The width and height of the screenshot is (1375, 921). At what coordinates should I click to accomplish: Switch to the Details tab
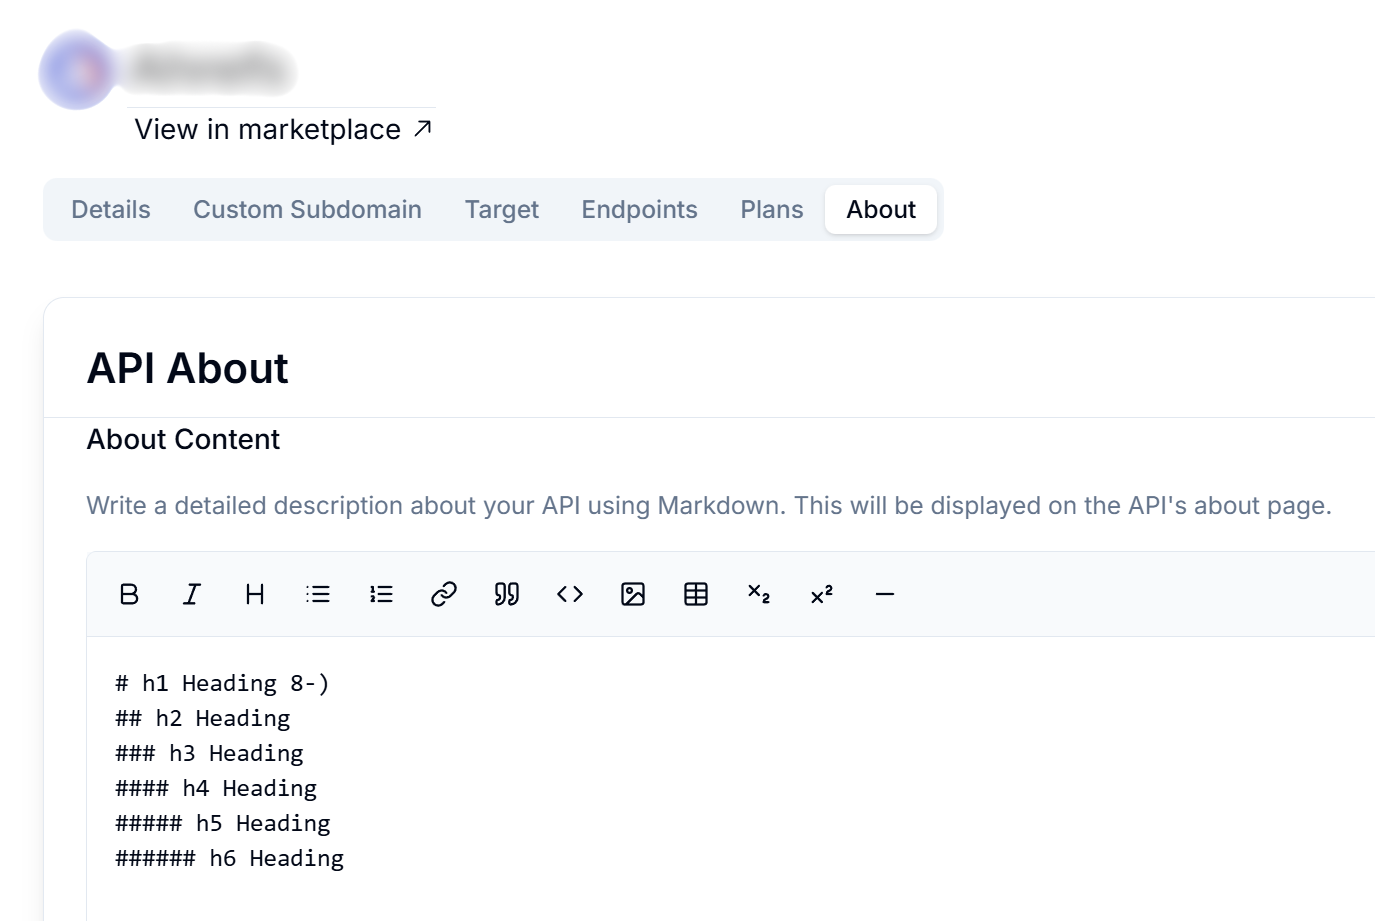coord(111,209)
